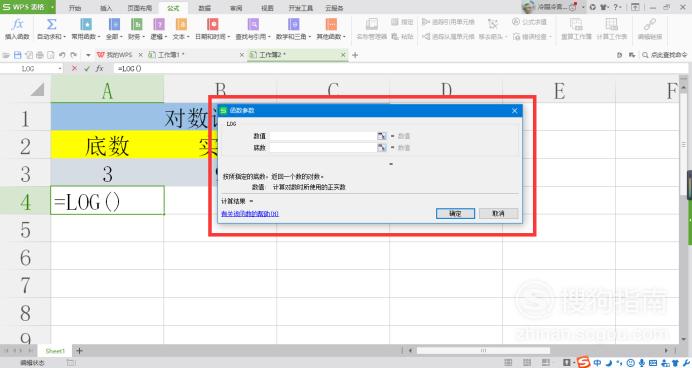
Task: Click the print icon in quick access toolbar
Action: point(40,55)
